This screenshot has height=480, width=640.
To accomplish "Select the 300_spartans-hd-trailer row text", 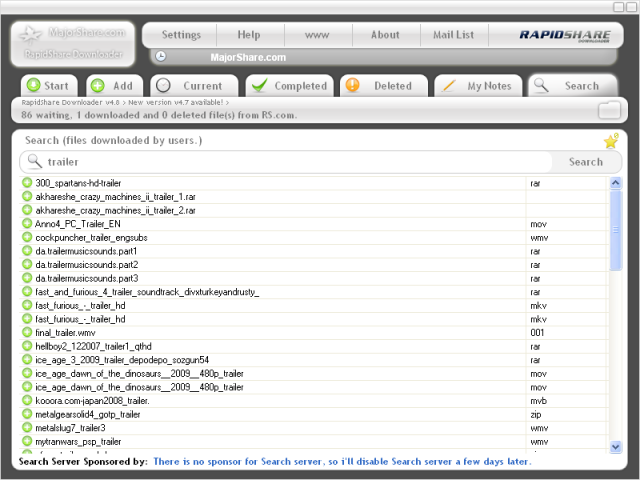I will click(x=78, y=183).
